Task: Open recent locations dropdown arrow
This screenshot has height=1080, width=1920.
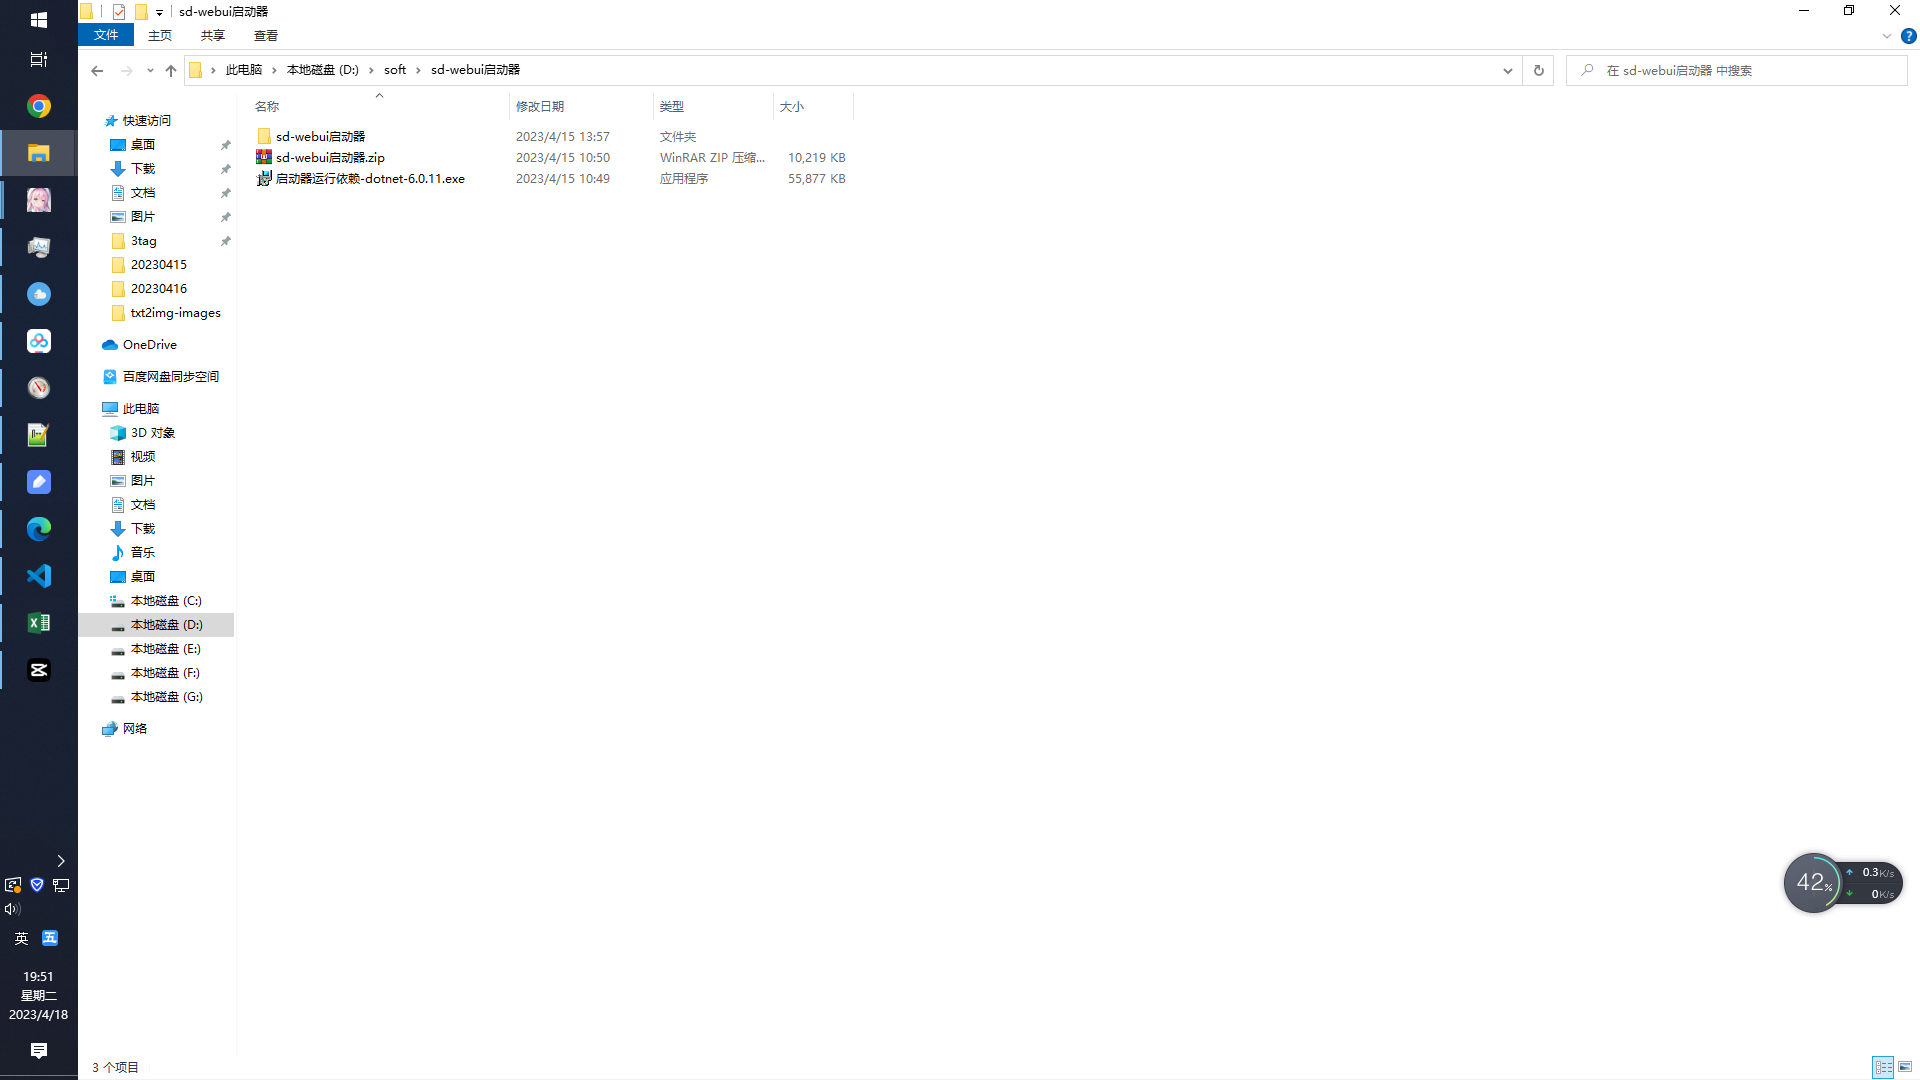Action: point(150,70)
